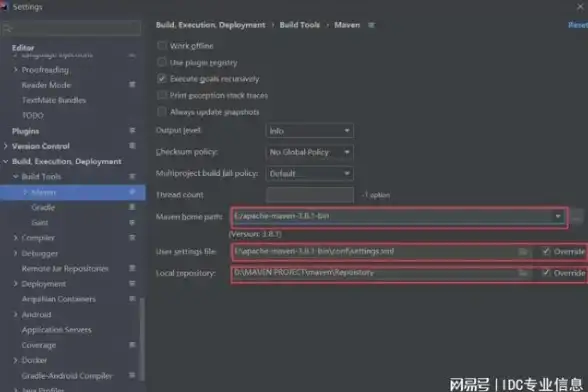588x392 pixels.
Task: Select Application Servers item
Action: pyautogui.click(x=57, y=330)
